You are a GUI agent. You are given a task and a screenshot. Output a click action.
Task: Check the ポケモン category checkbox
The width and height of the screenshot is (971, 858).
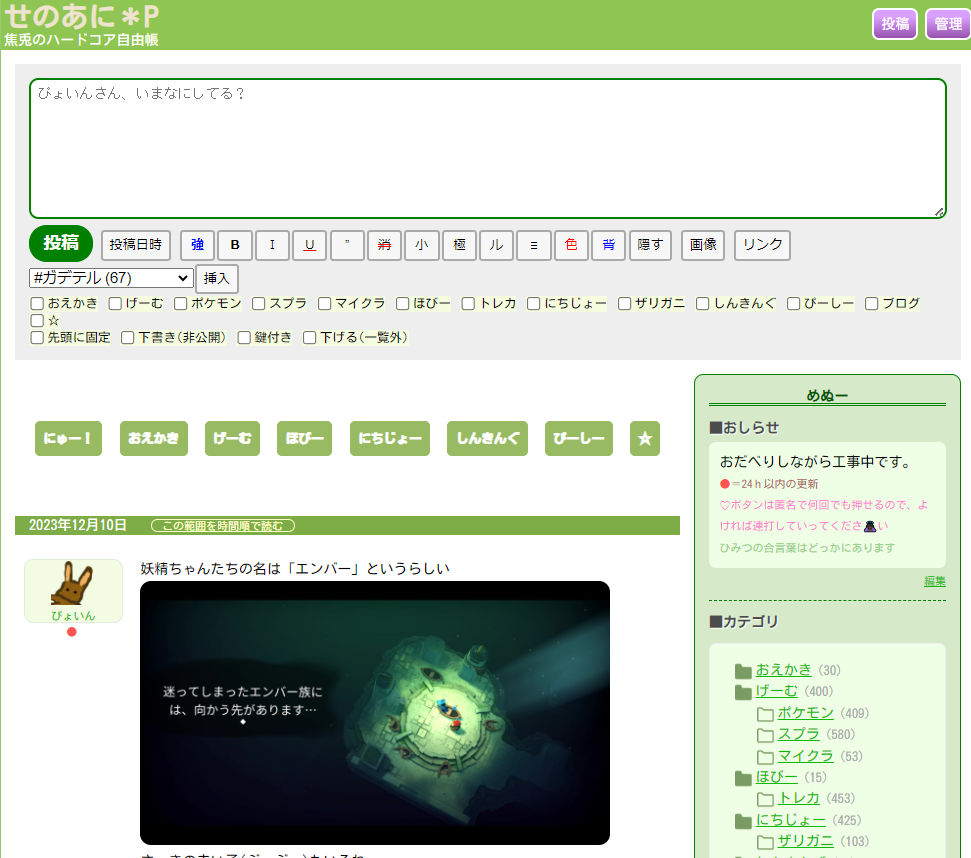click(180, 303)
